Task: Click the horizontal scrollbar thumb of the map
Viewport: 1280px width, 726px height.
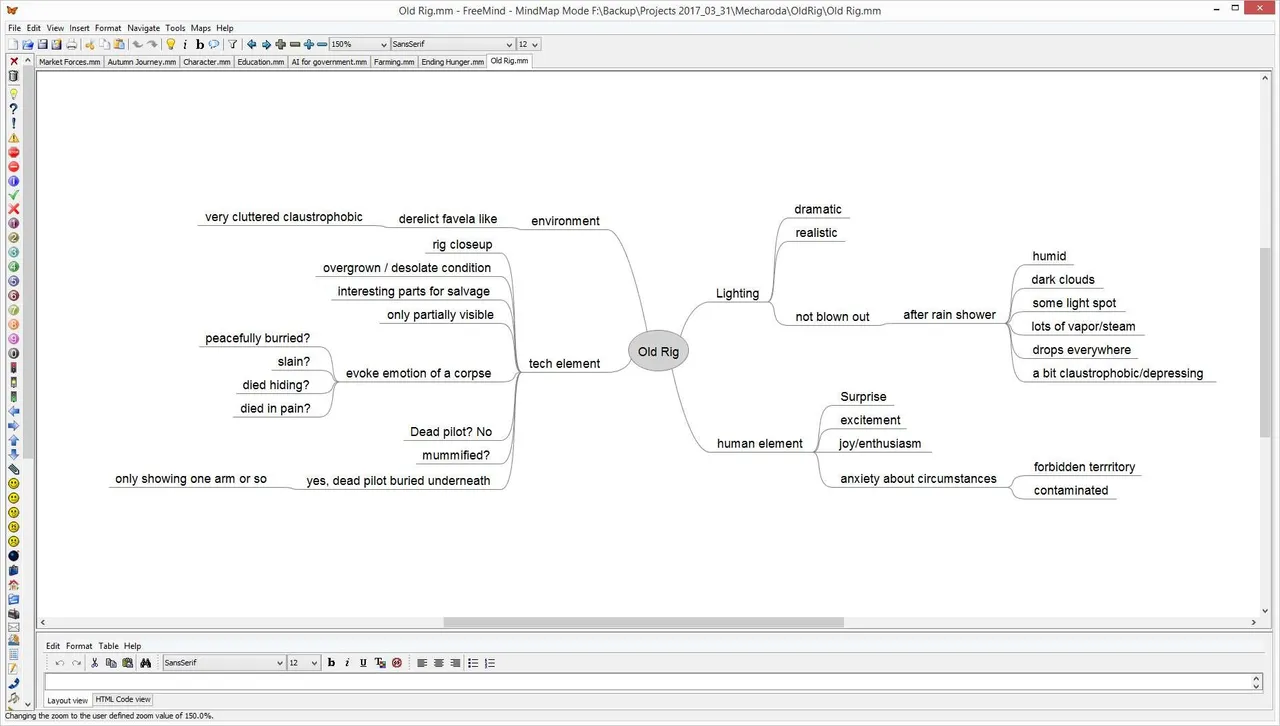Action: tap(643, 622)
